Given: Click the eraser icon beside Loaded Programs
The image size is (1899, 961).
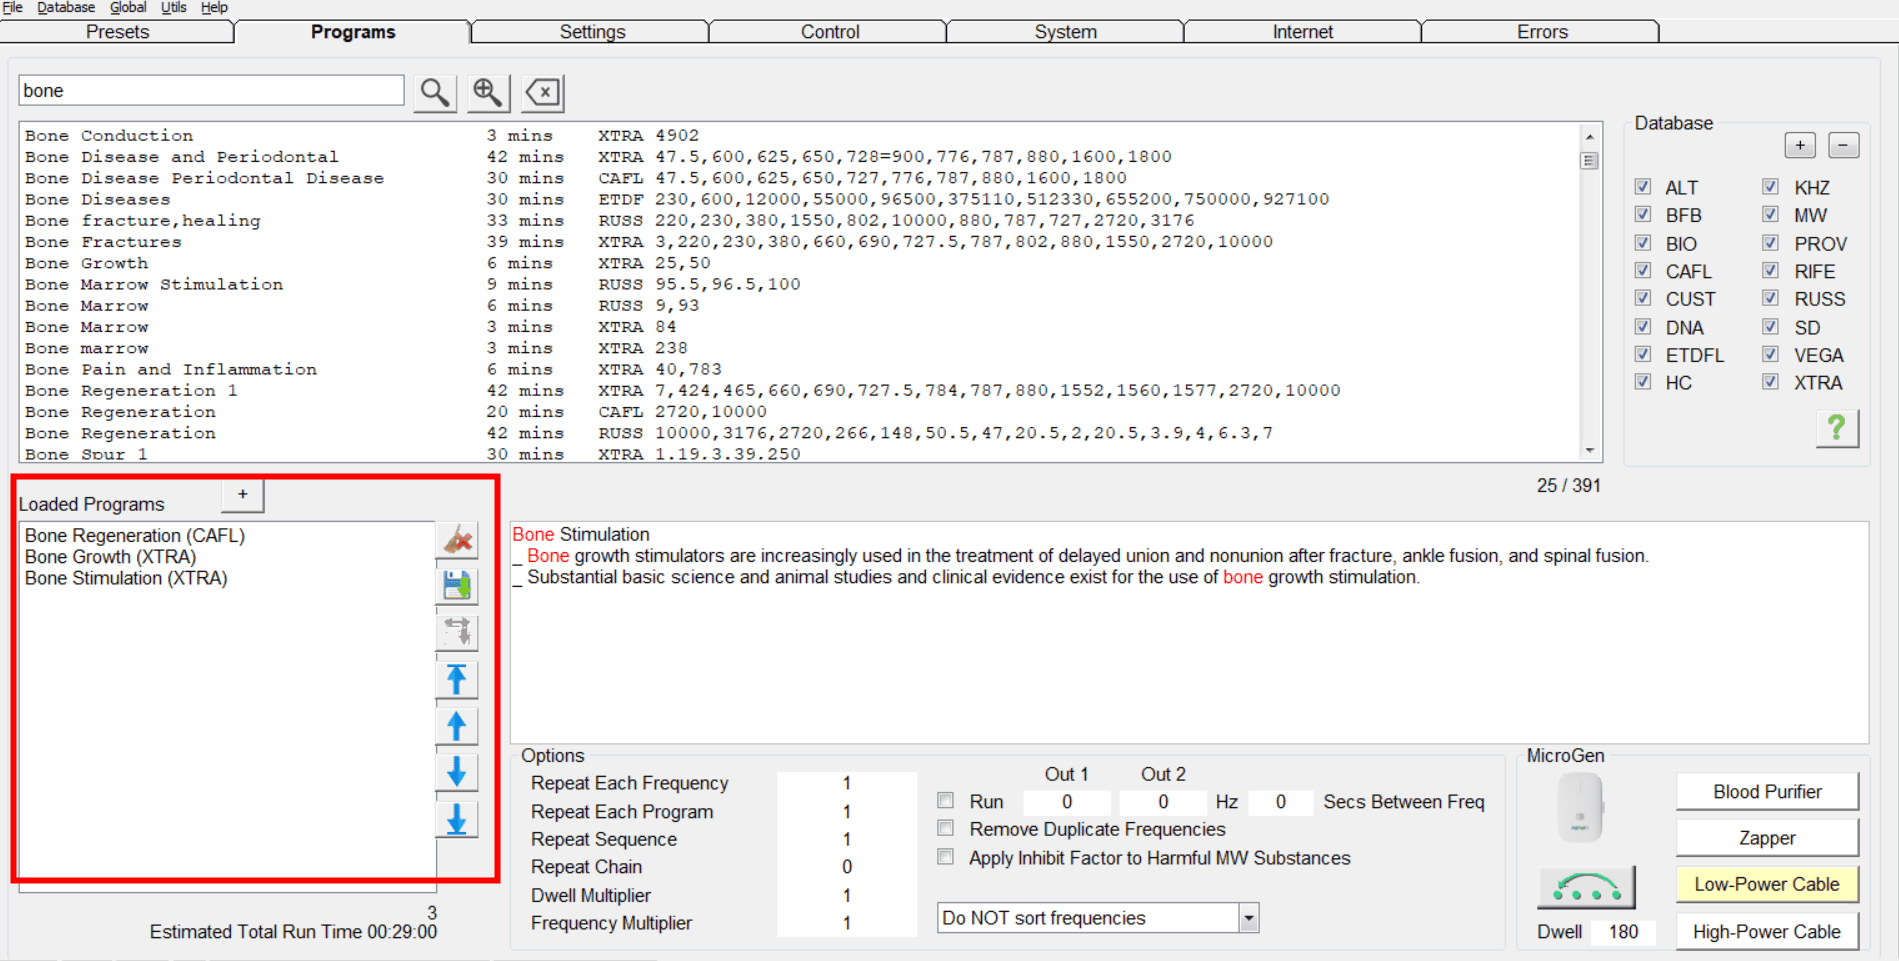Looking at the screenshot, I should click(x=457, y=540).
